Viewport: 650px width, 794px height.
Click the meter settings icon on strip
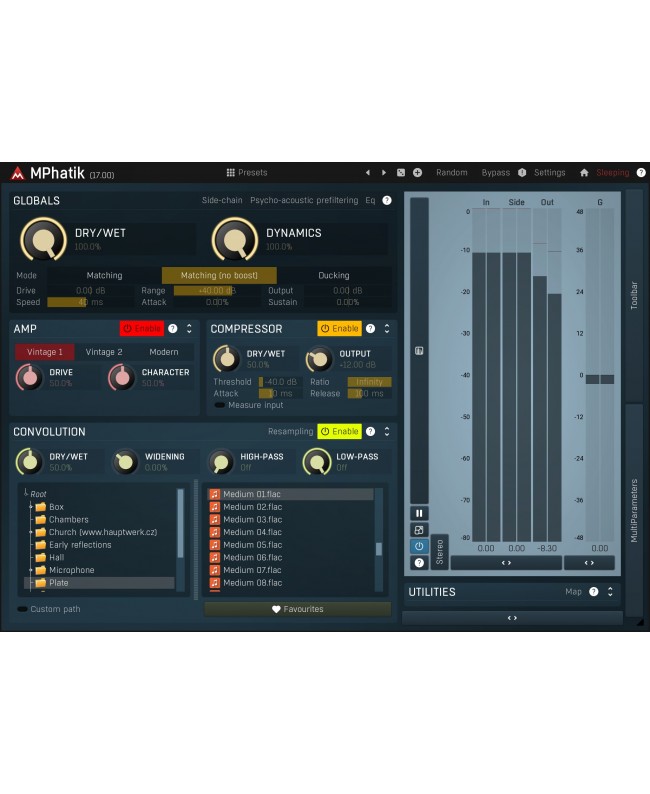point(419,351)
